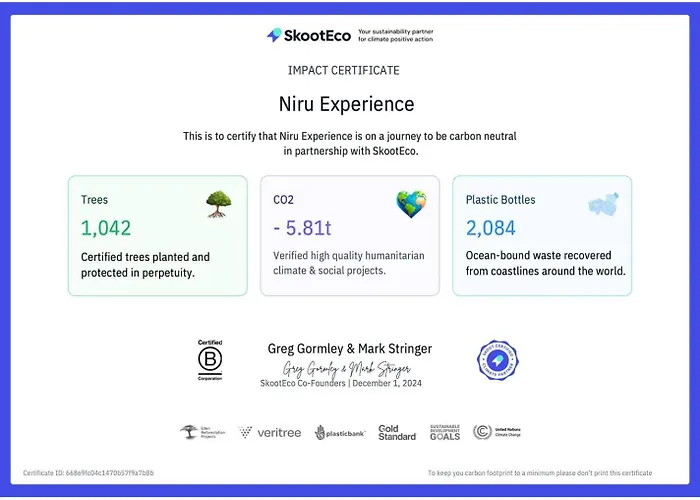The height and width of the screenshot is (500, 700).
Task: Click the Certificate ID text
Action: coord(88,473)
